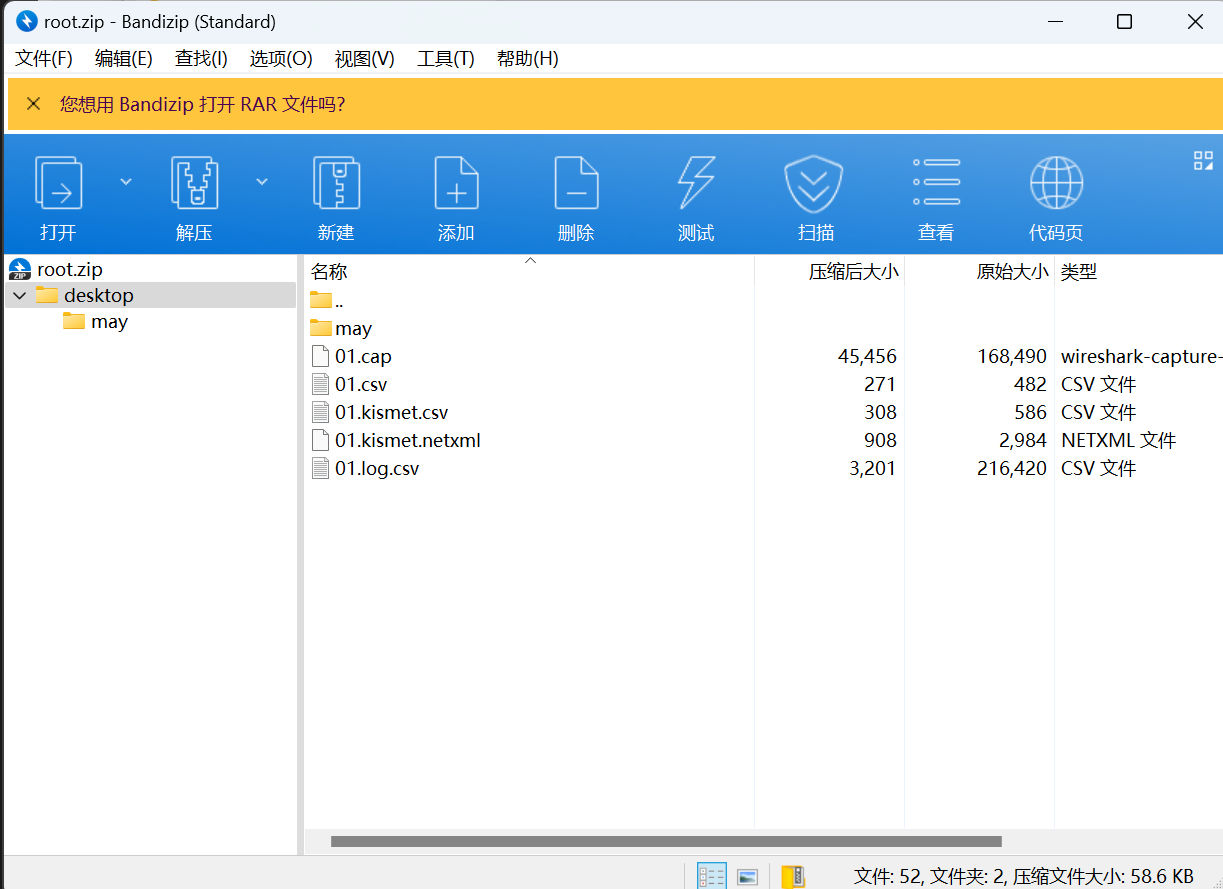
Task: Click the parent folder (..) icon in file list
Action: [x=320, y=300]
